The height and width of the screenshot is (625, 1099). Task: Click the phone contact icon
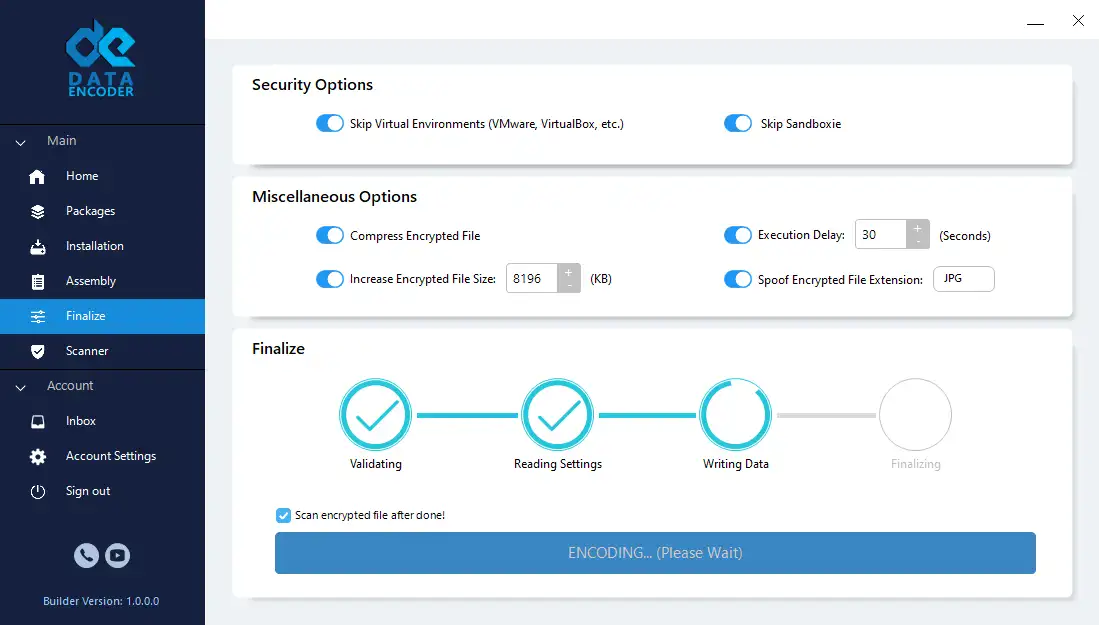click(86, 556)
